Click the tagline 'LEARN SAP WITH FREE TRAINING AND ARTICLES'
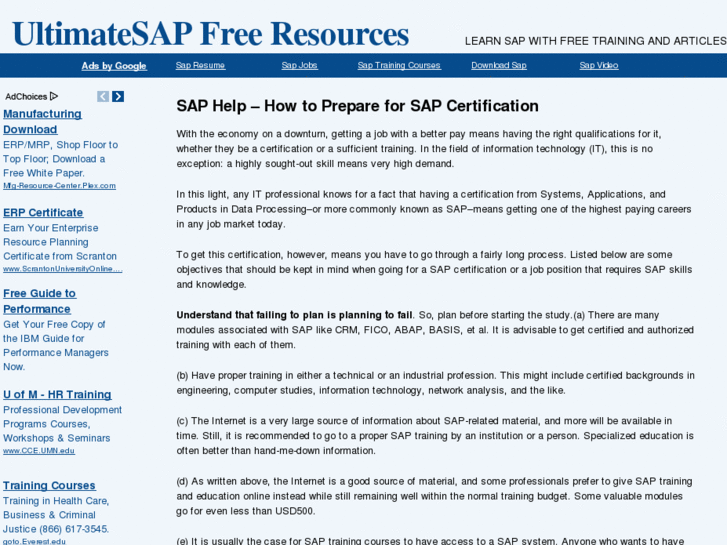 [x=596, y=41]
